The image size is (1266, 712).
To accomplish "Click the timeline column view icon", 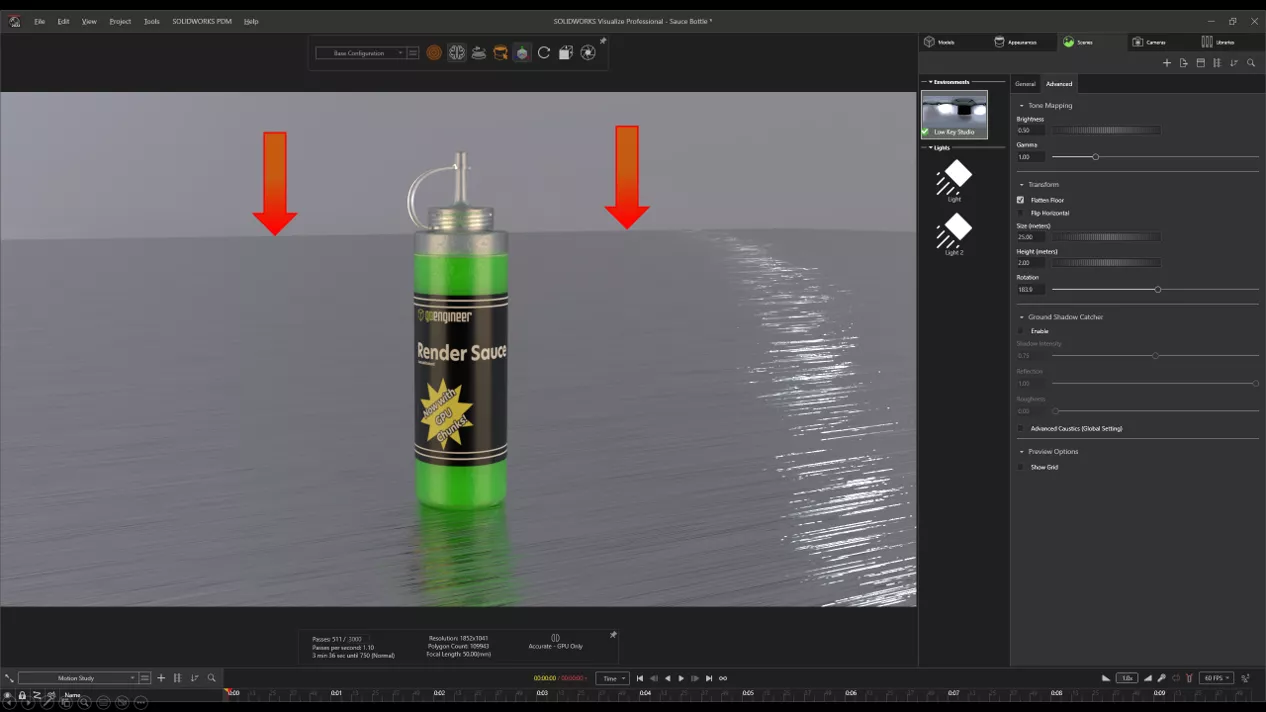I will click(177, 678).
